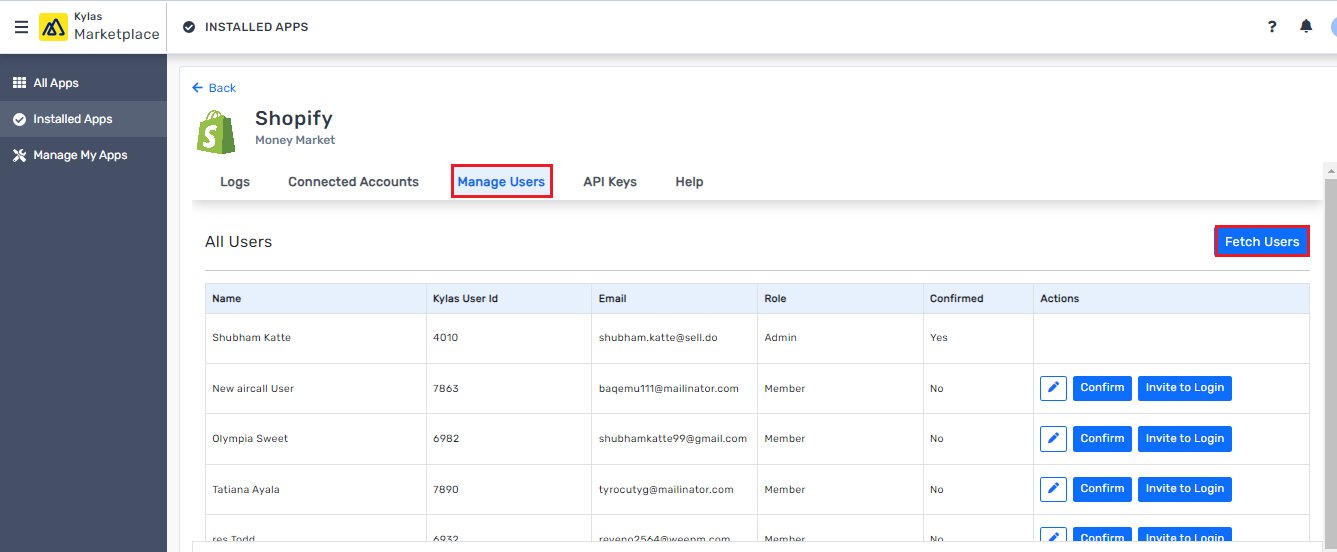Open the Help tab
This screenshot has height=552, width=1337.
[689, 182]
